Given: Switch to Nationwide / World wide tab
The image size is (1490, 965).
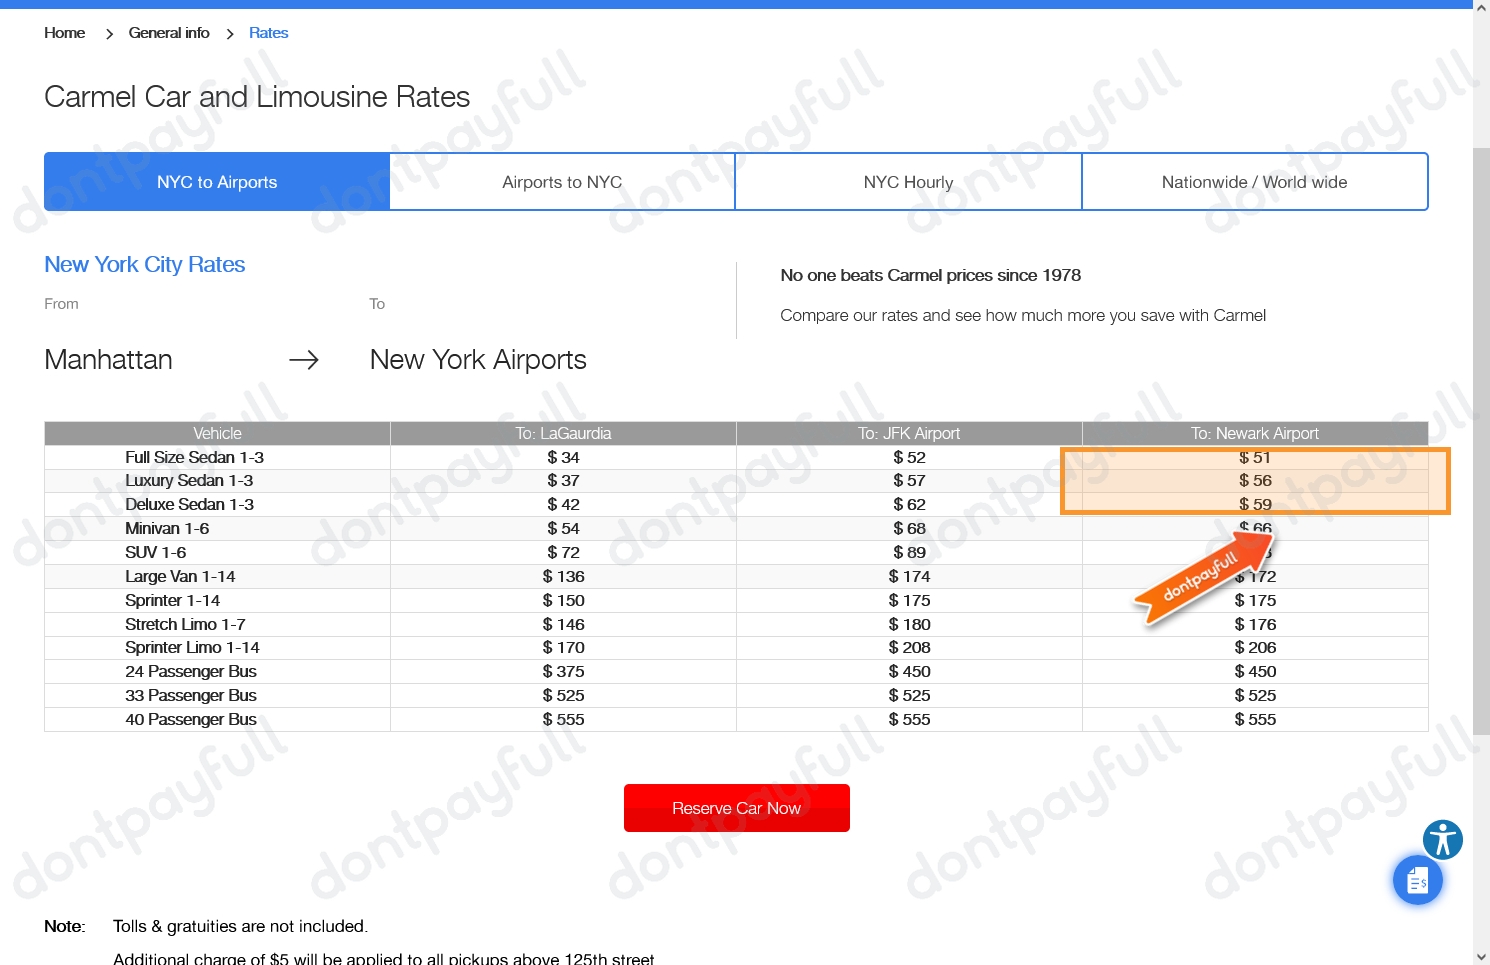Looking at the screenshot, I should pos(1254,182).
